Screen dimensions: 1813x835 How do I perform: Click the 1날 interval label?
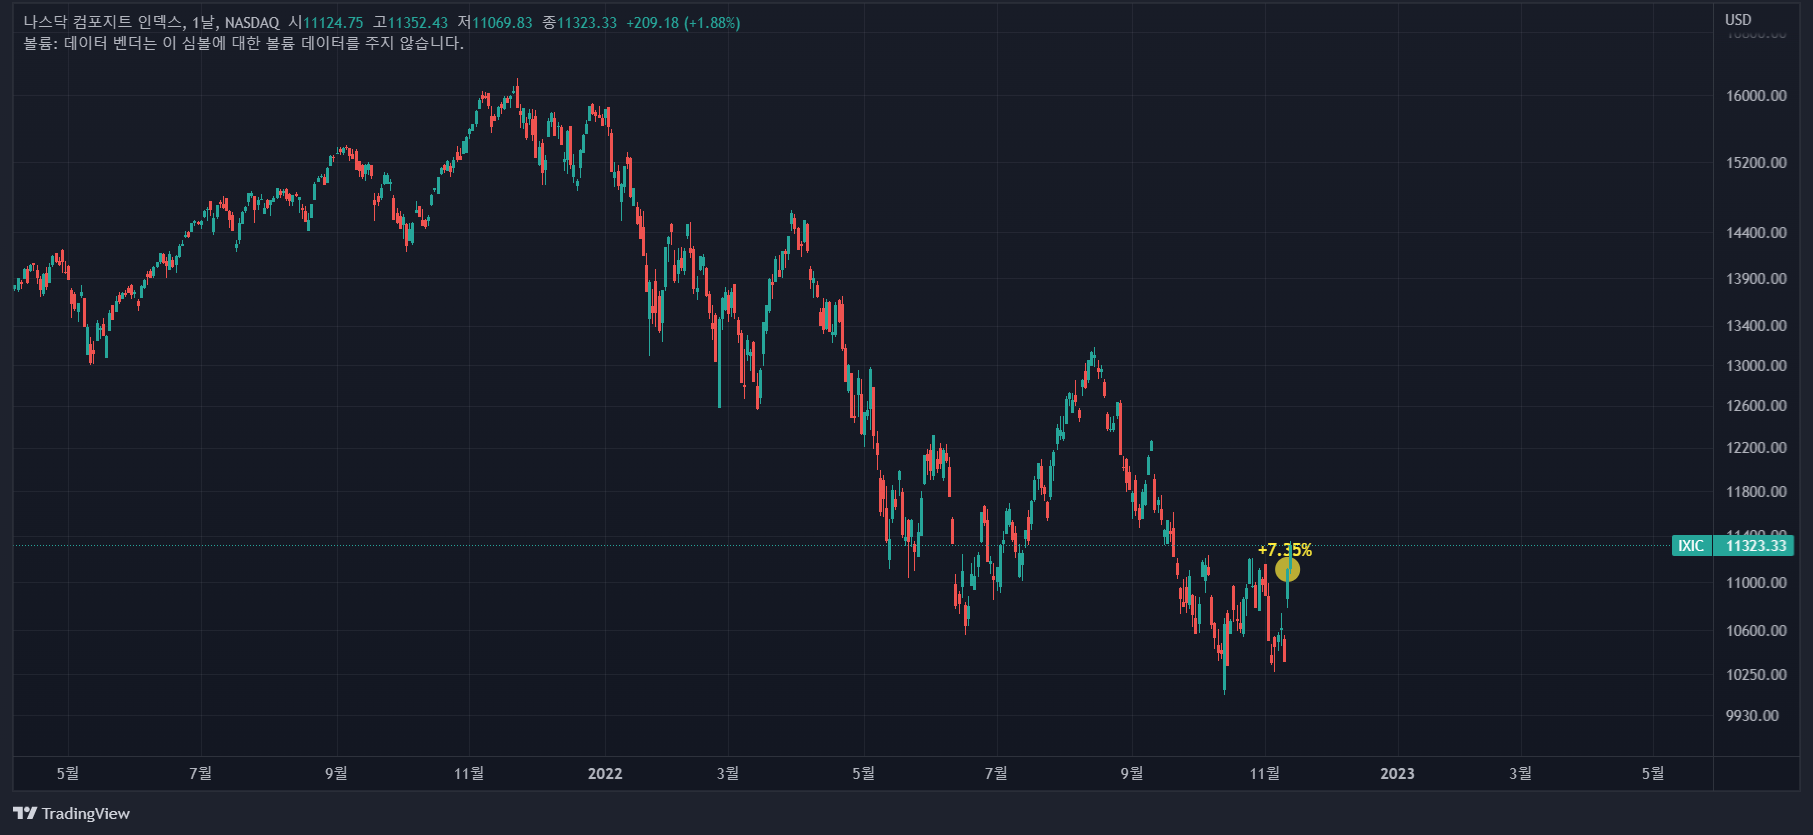(x=204, y=22)
